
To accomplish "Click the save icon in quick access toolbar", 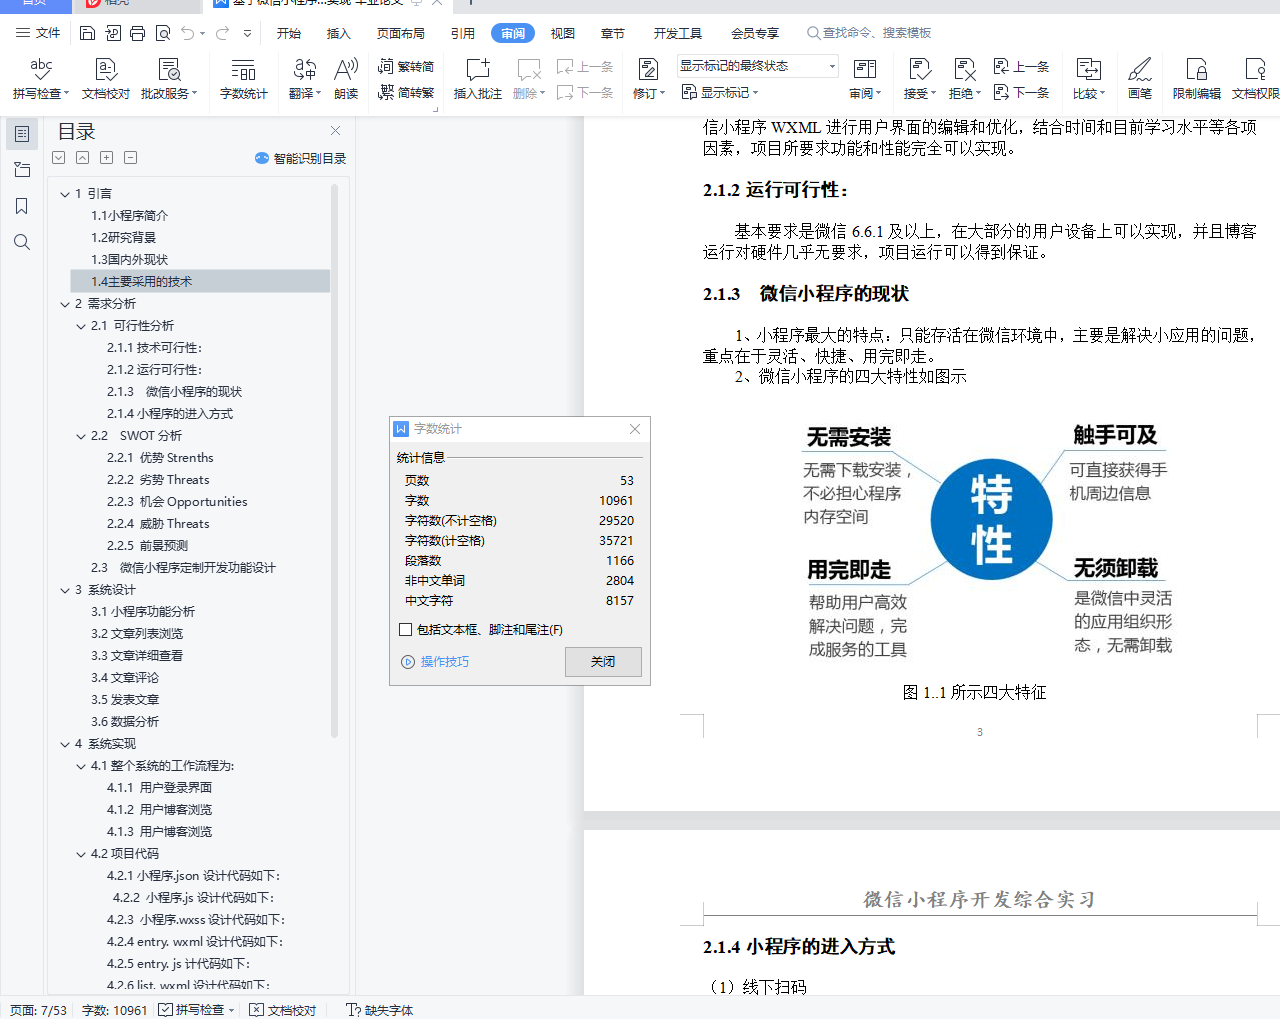I will click(x=88, y=33).
